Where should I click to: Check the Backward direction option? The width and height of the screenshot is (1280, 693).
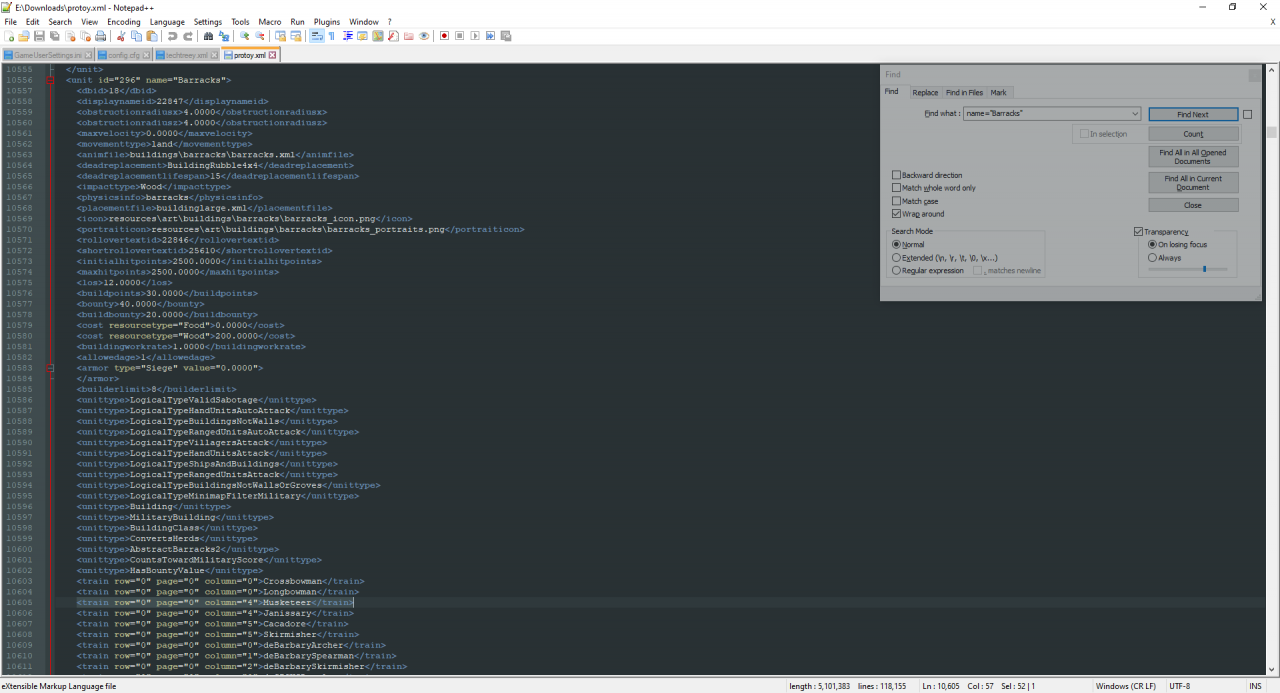(x=897, y=175)
